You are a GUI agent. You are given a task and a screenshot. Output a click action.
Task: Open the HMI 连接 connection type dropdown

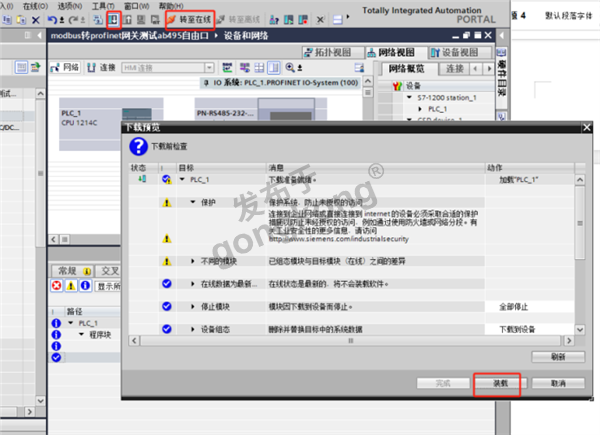tap(209, 68)
